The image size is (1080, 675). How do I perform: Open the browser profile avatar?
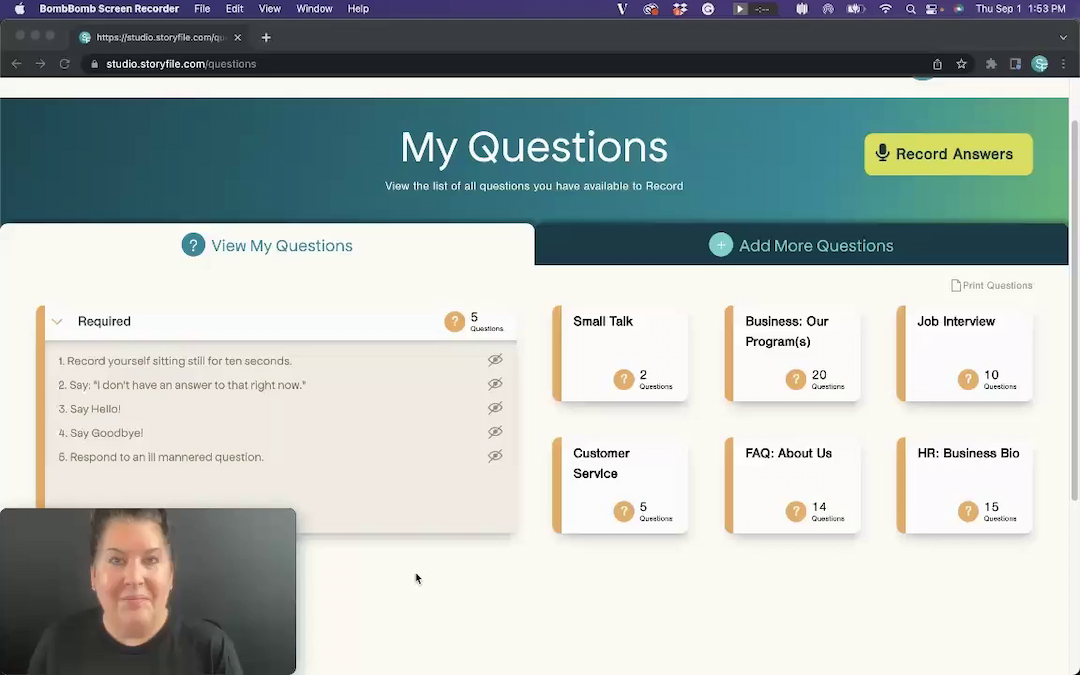[x=1040, y=63]
